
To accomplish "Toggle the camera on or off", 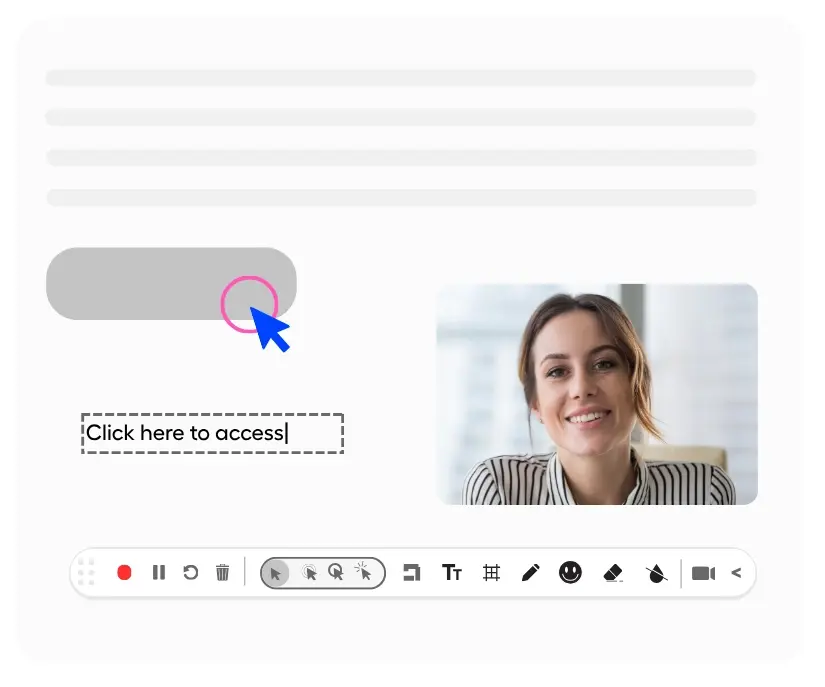I will coord(703,573).
